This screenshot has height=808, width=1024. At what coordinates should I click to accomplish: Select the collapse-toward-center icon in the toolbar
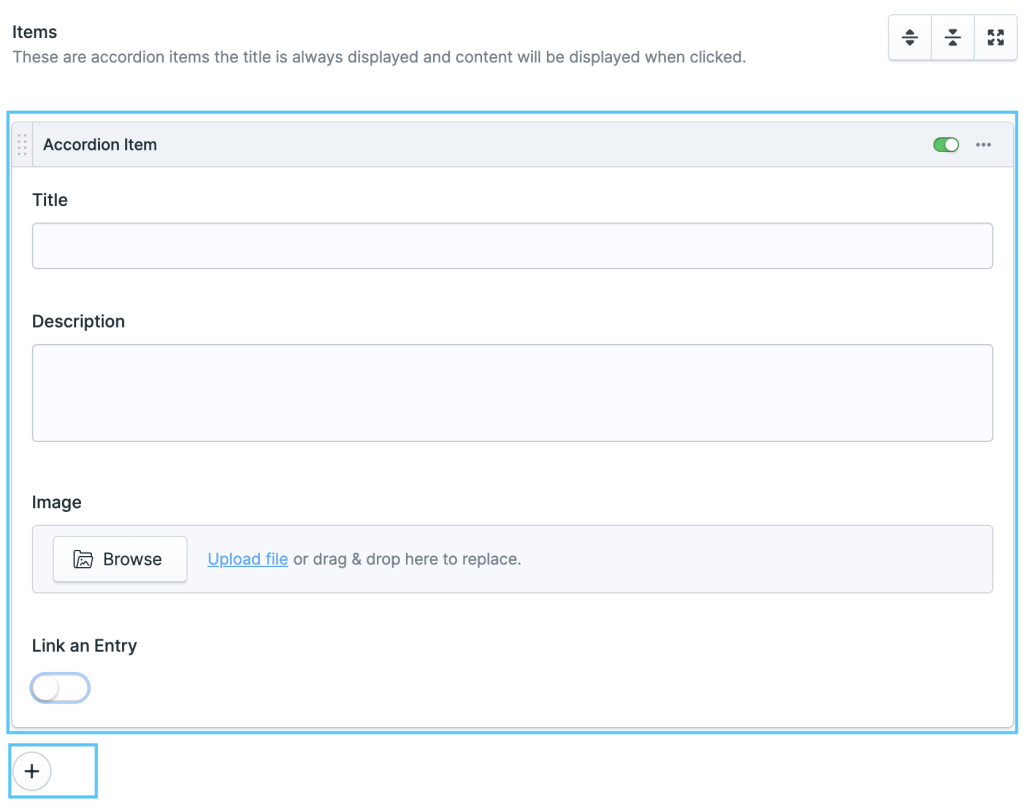952,37
